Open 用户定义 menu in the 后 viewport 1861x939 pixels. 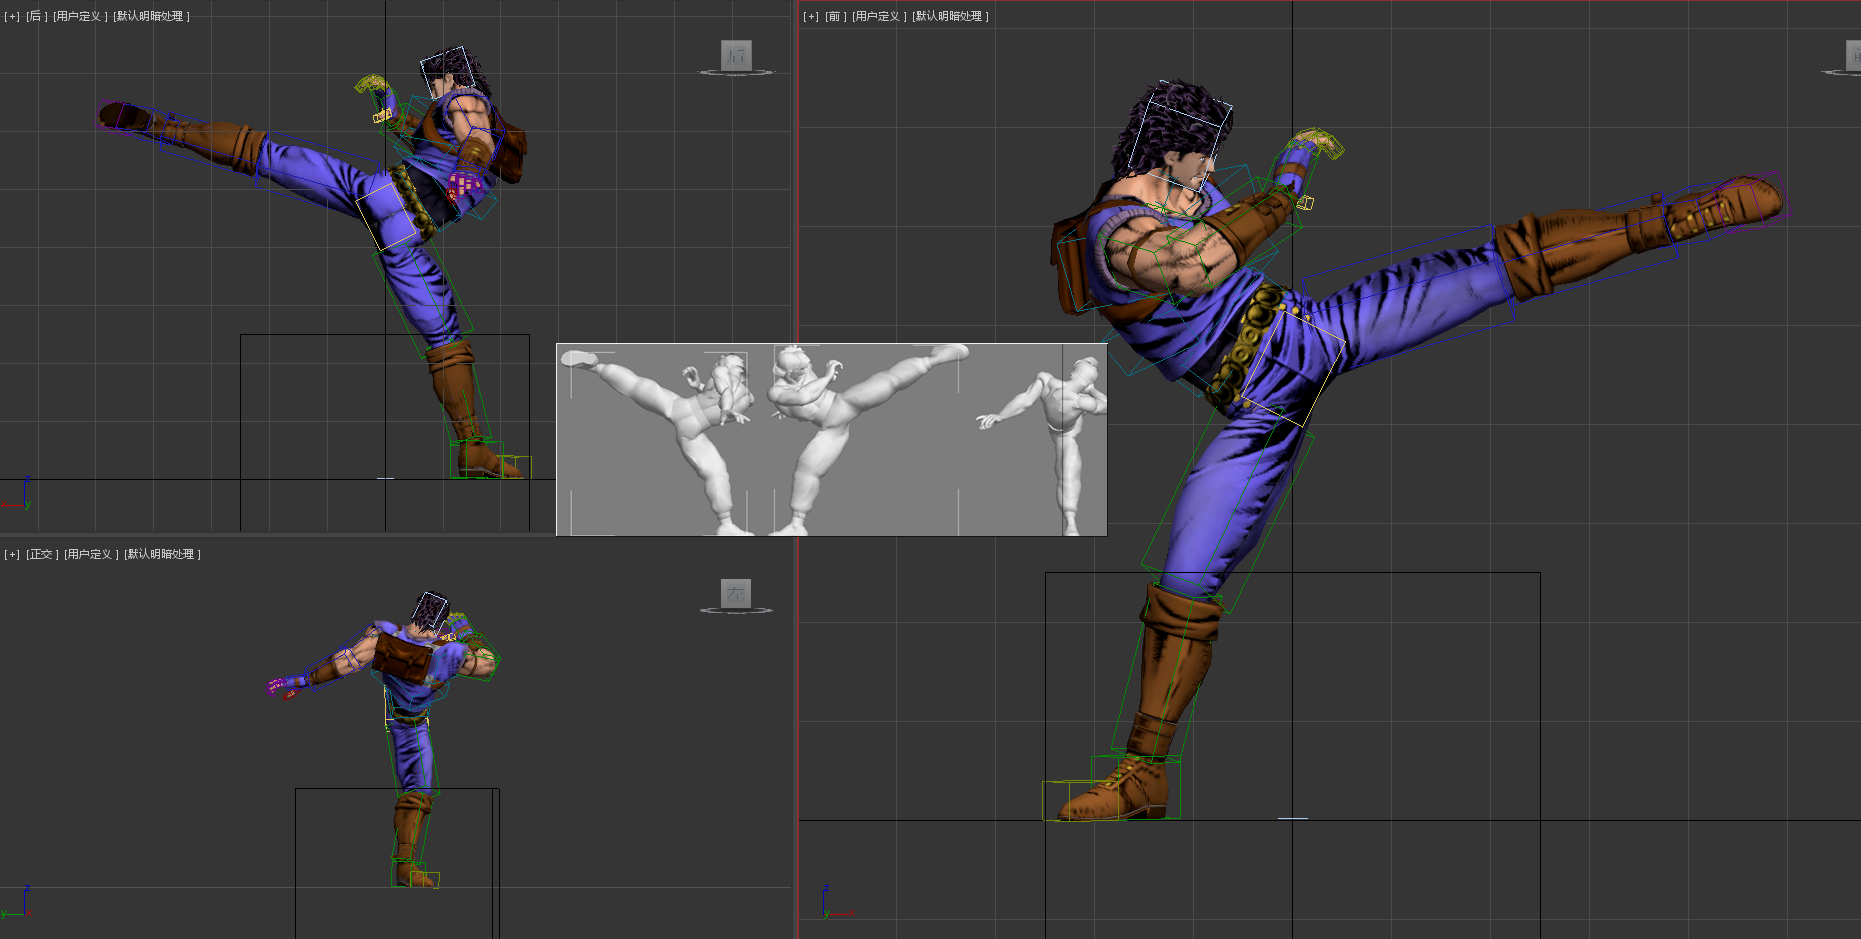click(80, 16)
